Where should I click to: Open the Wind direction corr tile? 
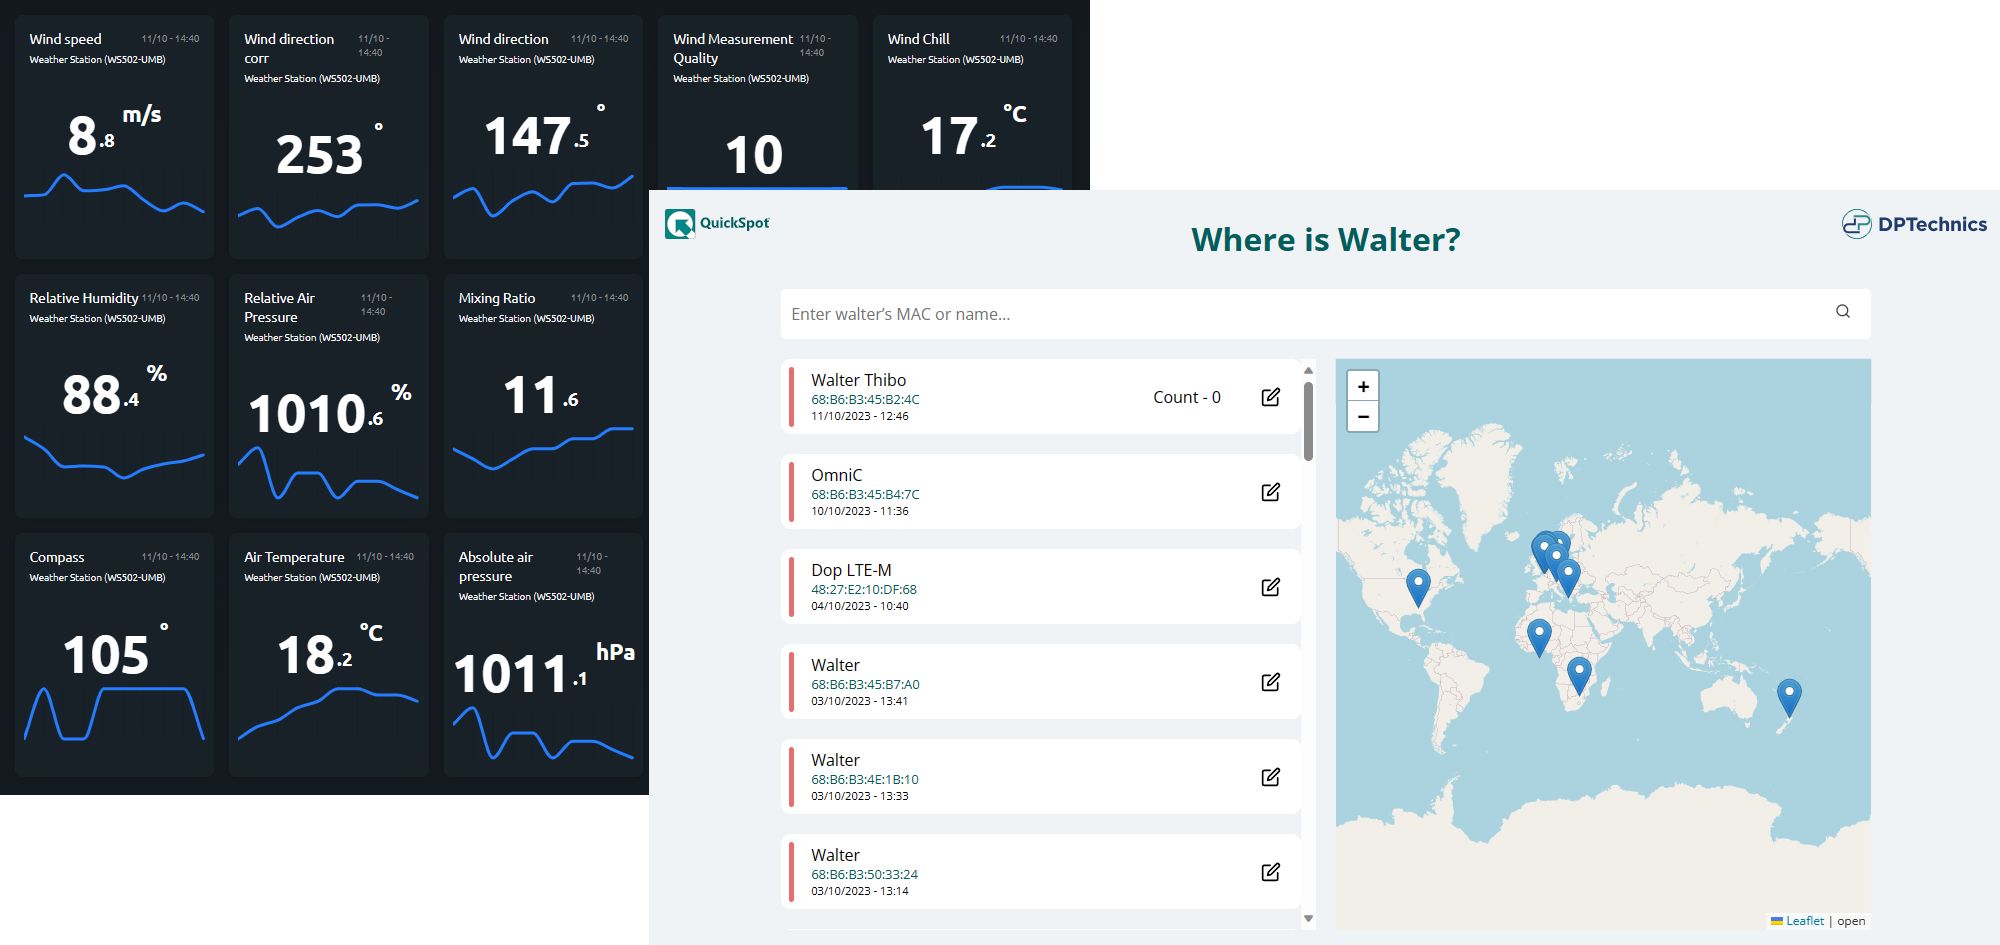point(329,137)
